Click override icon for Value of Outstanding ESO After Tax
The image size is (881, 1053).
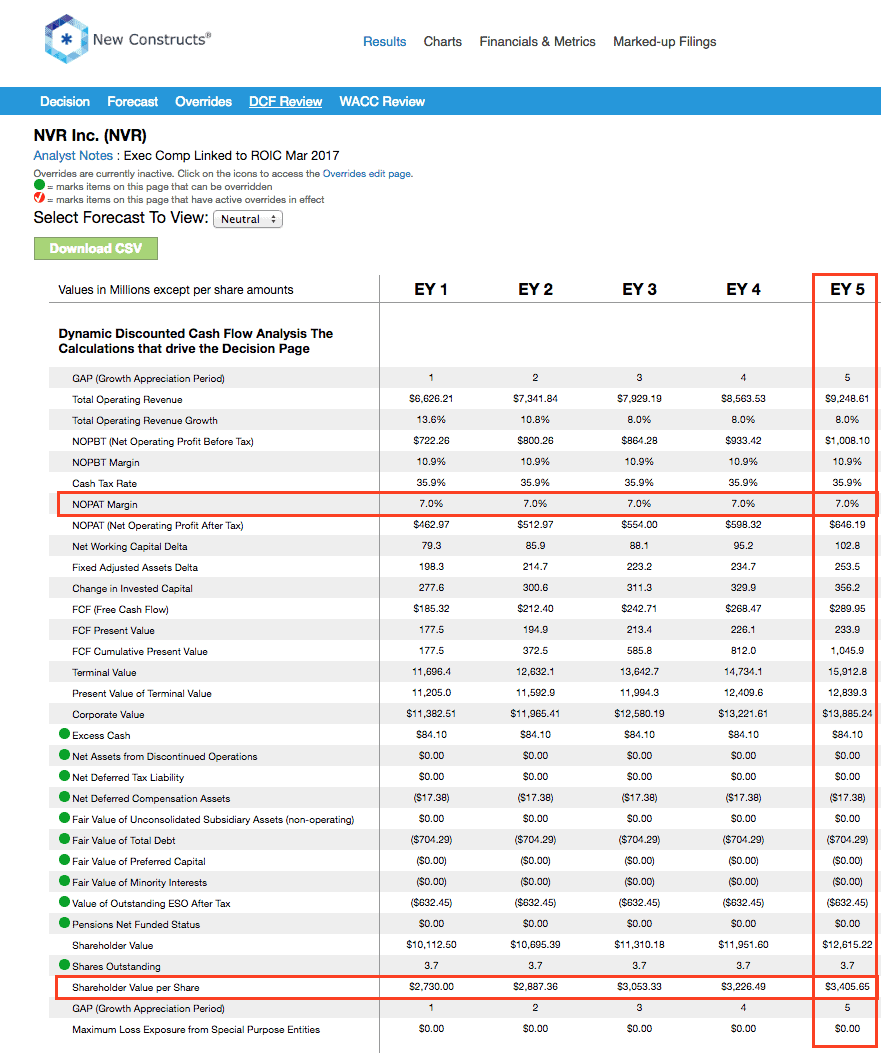coord(64,902)
